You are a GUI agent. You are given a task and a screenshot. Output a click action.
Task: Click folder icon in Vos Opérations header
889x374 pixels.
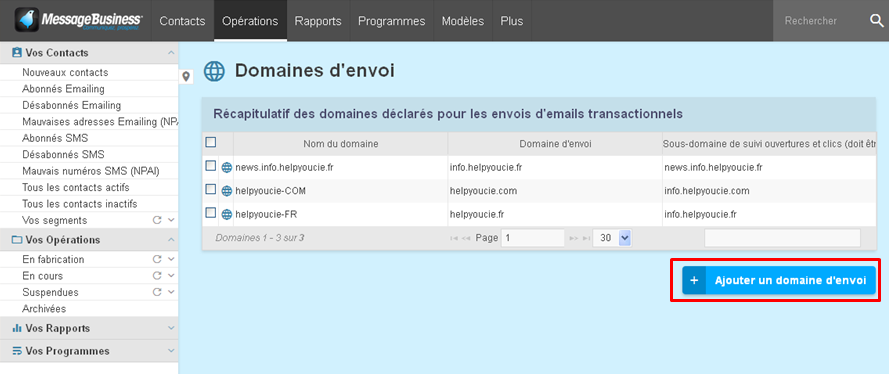click(16, 240)
